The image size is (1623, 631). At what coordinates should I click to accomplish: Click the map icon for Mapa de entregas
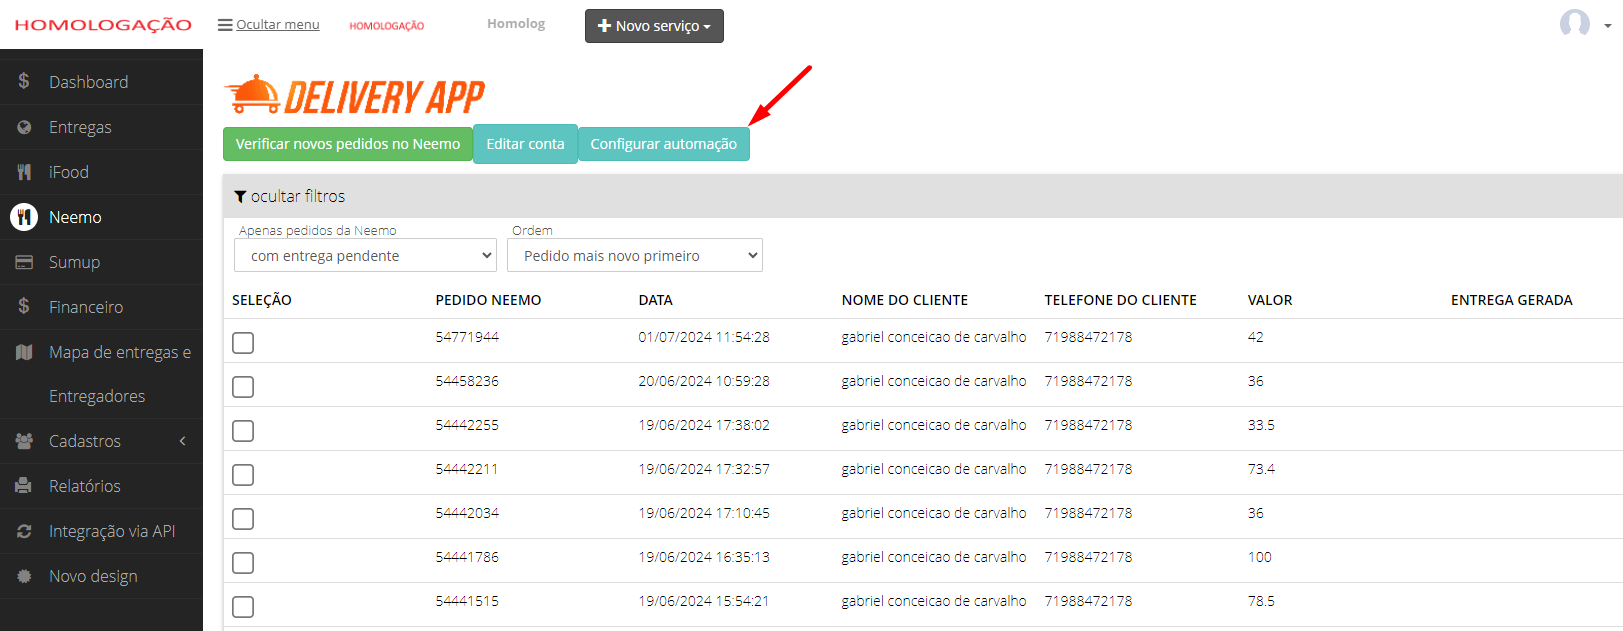coord(24,352)
